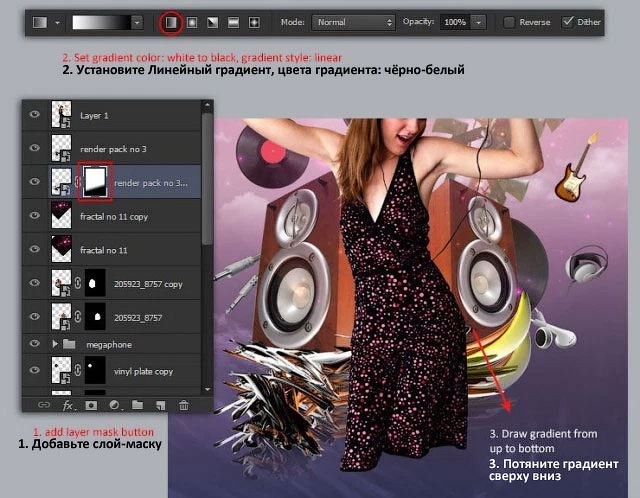The height and width of the screenshot is (498, 640).
Task: Click the black-to-white gradient preview swatch
Action: tap(102, 22)
